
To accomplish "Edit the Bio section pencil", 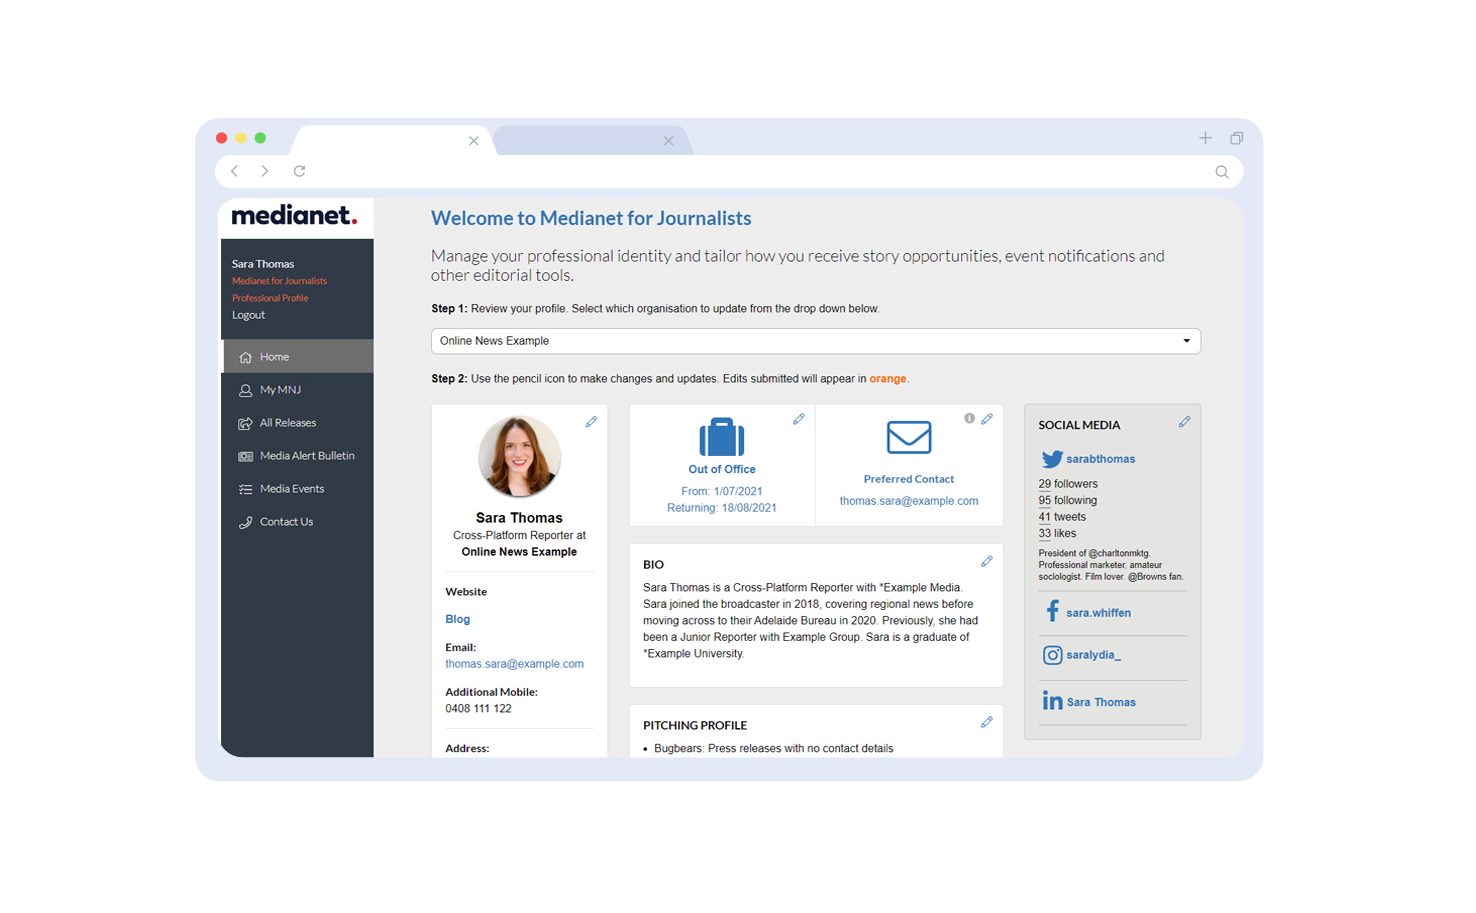I will (986, 562).
